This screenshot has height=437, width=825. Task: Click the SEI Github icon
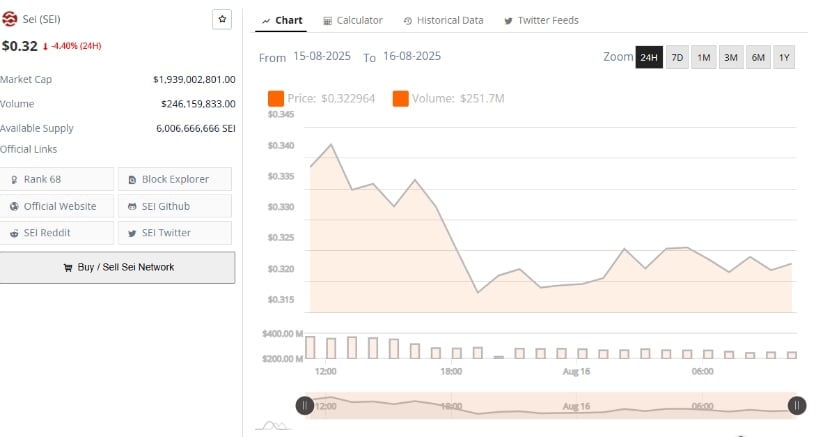click(132, 207)
